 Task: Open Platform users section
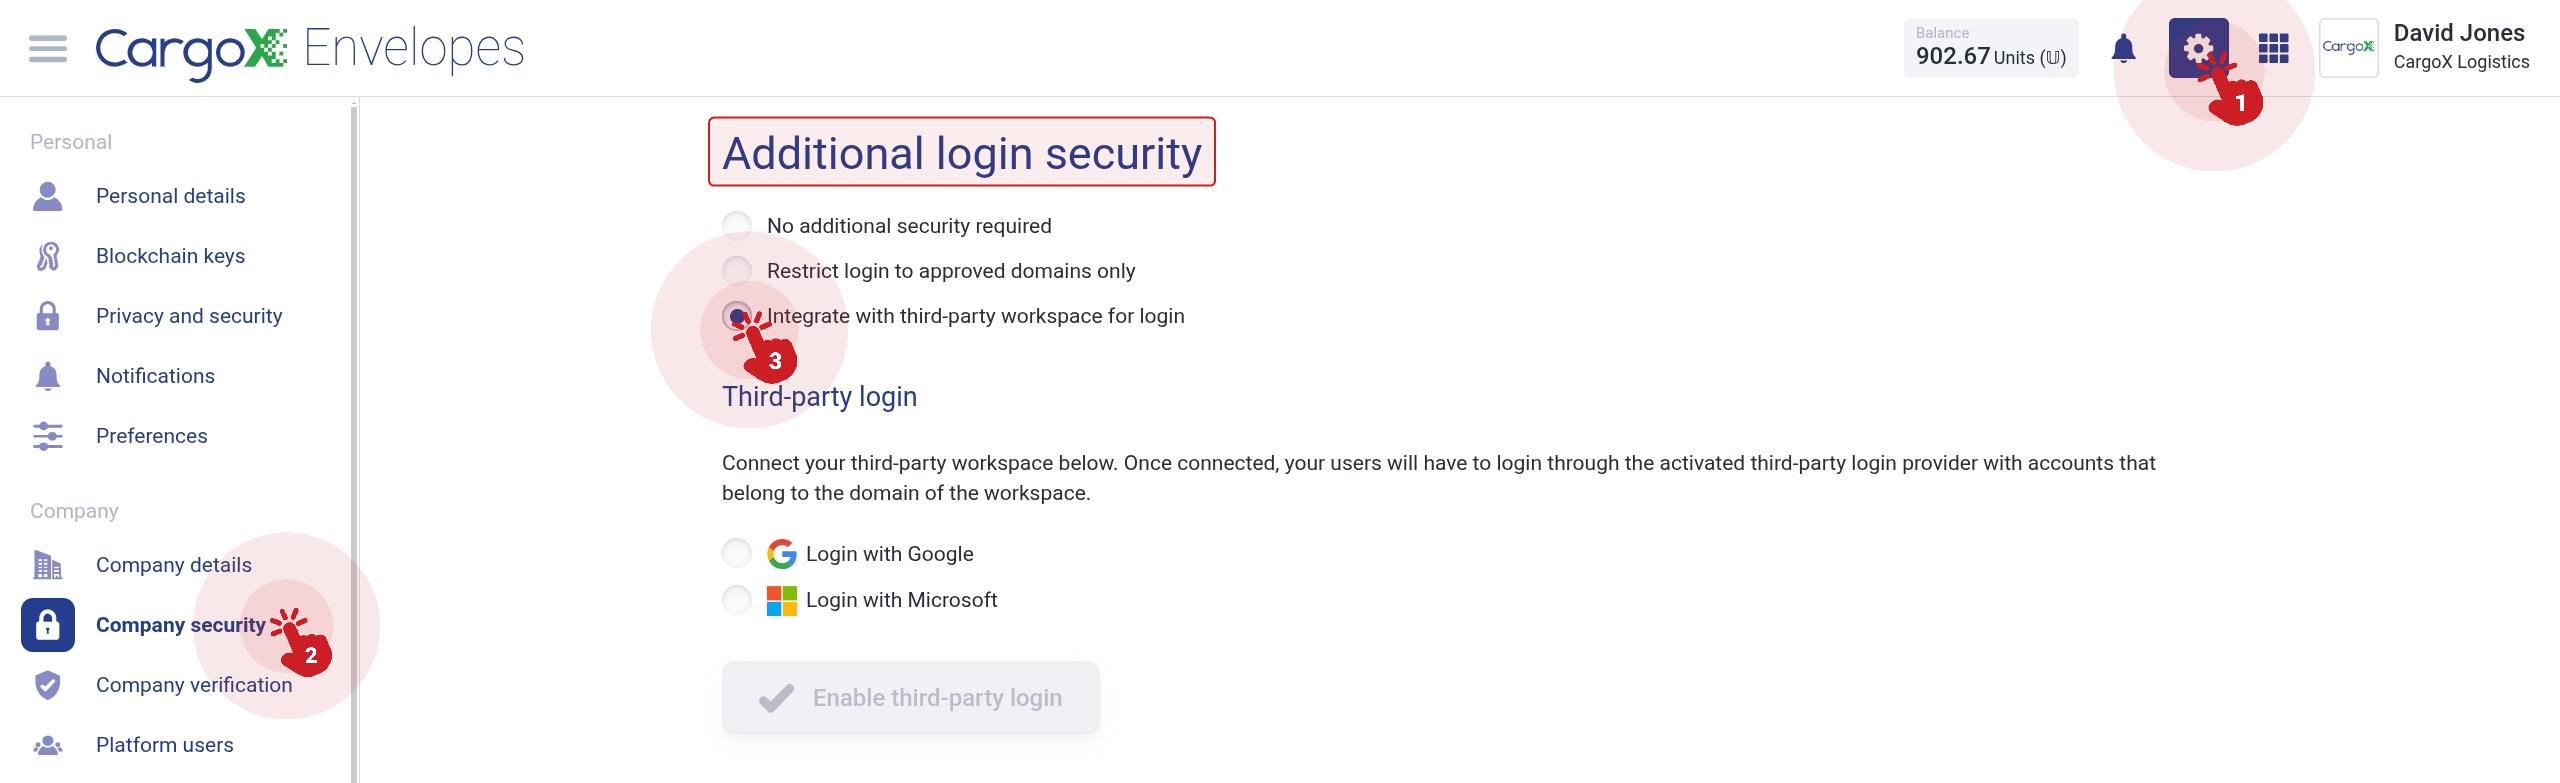(164, 745)
